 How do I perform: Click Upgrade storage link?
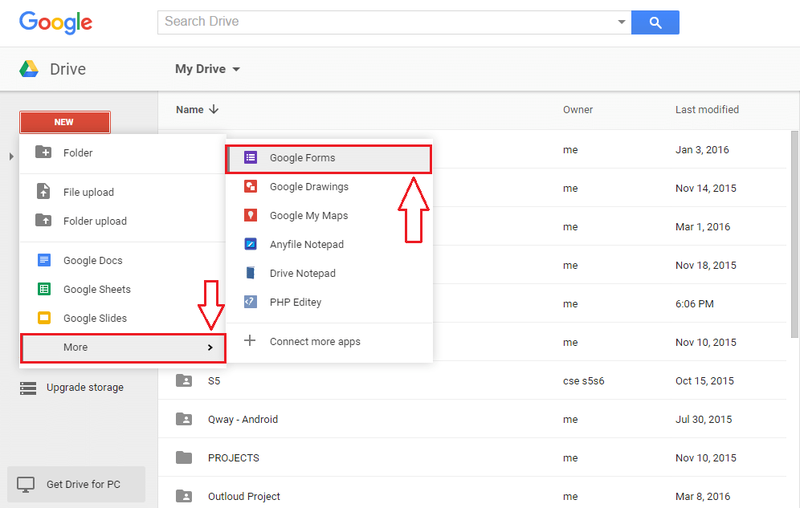pyautogui.click(x=85, y=388)
